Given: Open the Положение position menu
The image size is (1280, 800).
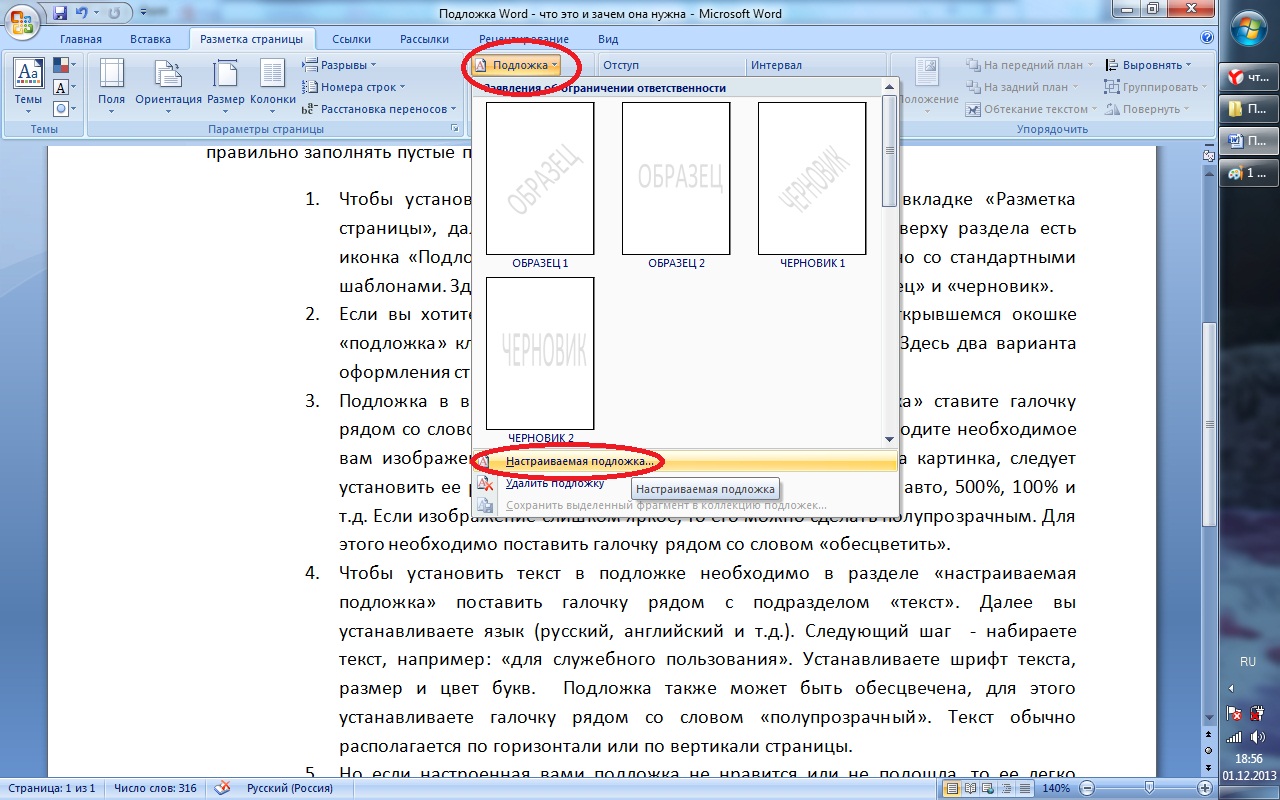Looking at the screenshot, I should coord(929,86).
